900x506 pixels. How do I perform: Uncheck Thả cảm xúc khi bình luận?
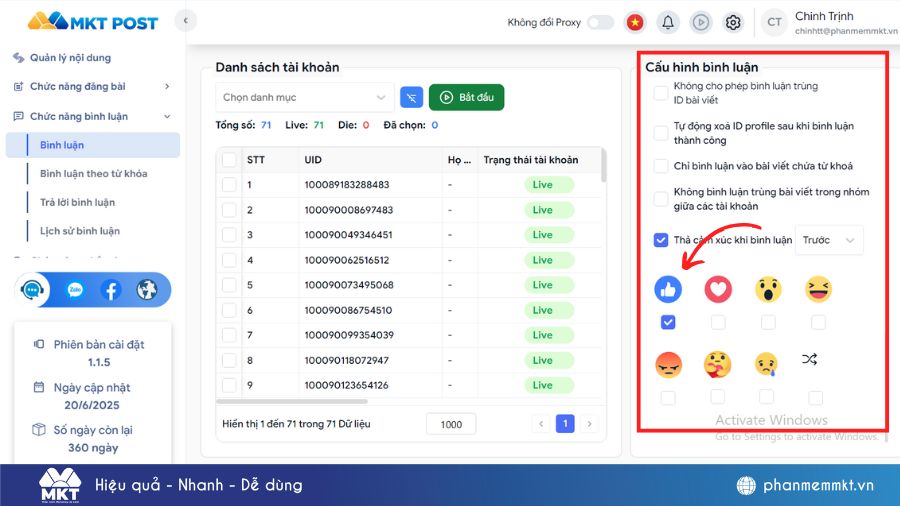[x=661, y=240]
